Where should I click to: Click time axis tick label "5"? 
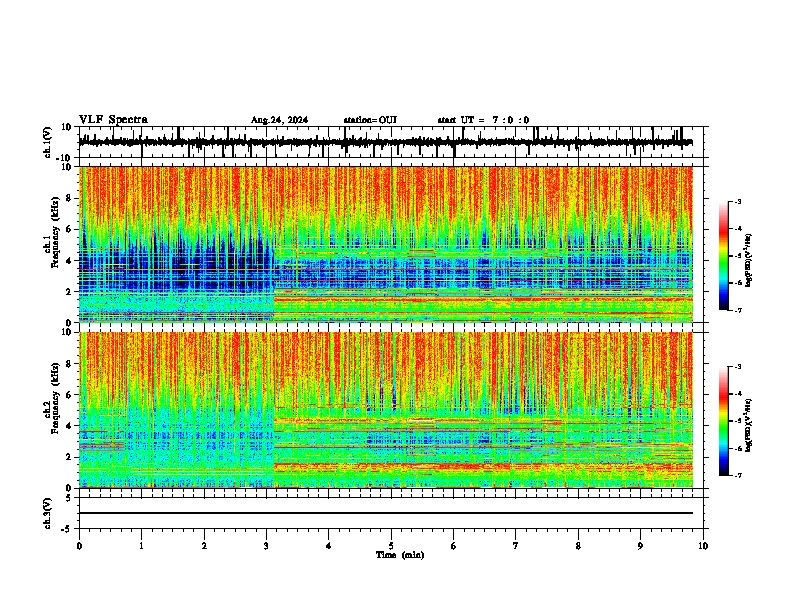pos(391,546)
